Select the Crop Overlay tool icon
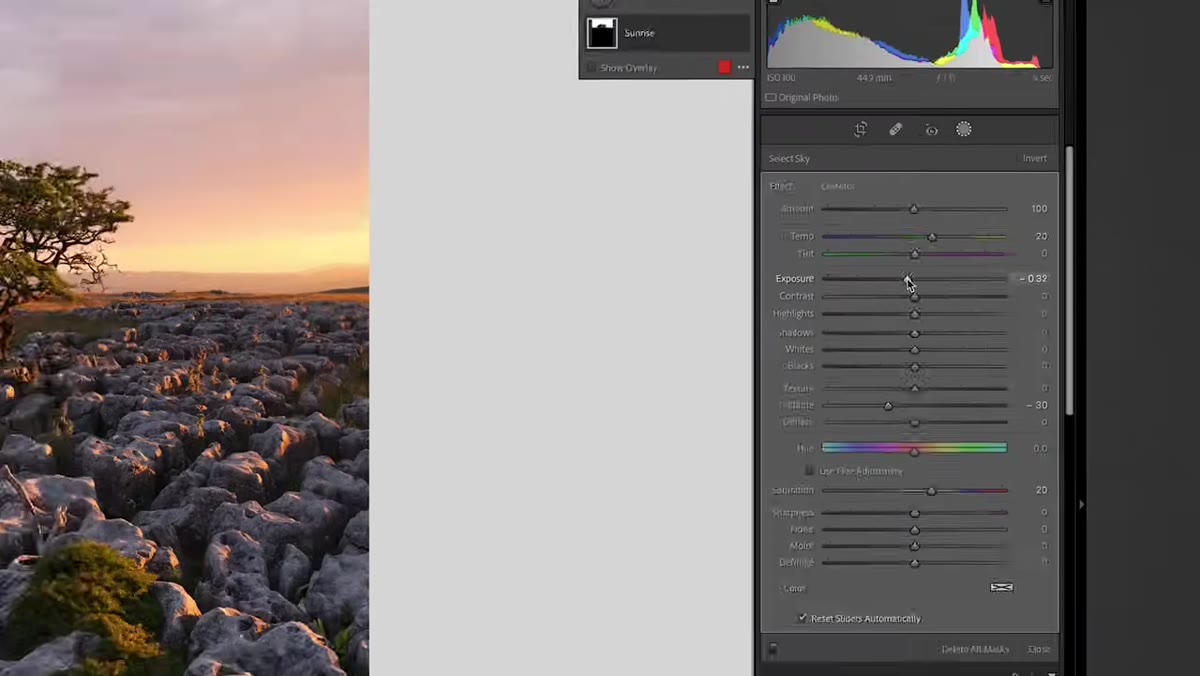Image resolution: width=1200 pixels, height=676 pixels. 860,129
